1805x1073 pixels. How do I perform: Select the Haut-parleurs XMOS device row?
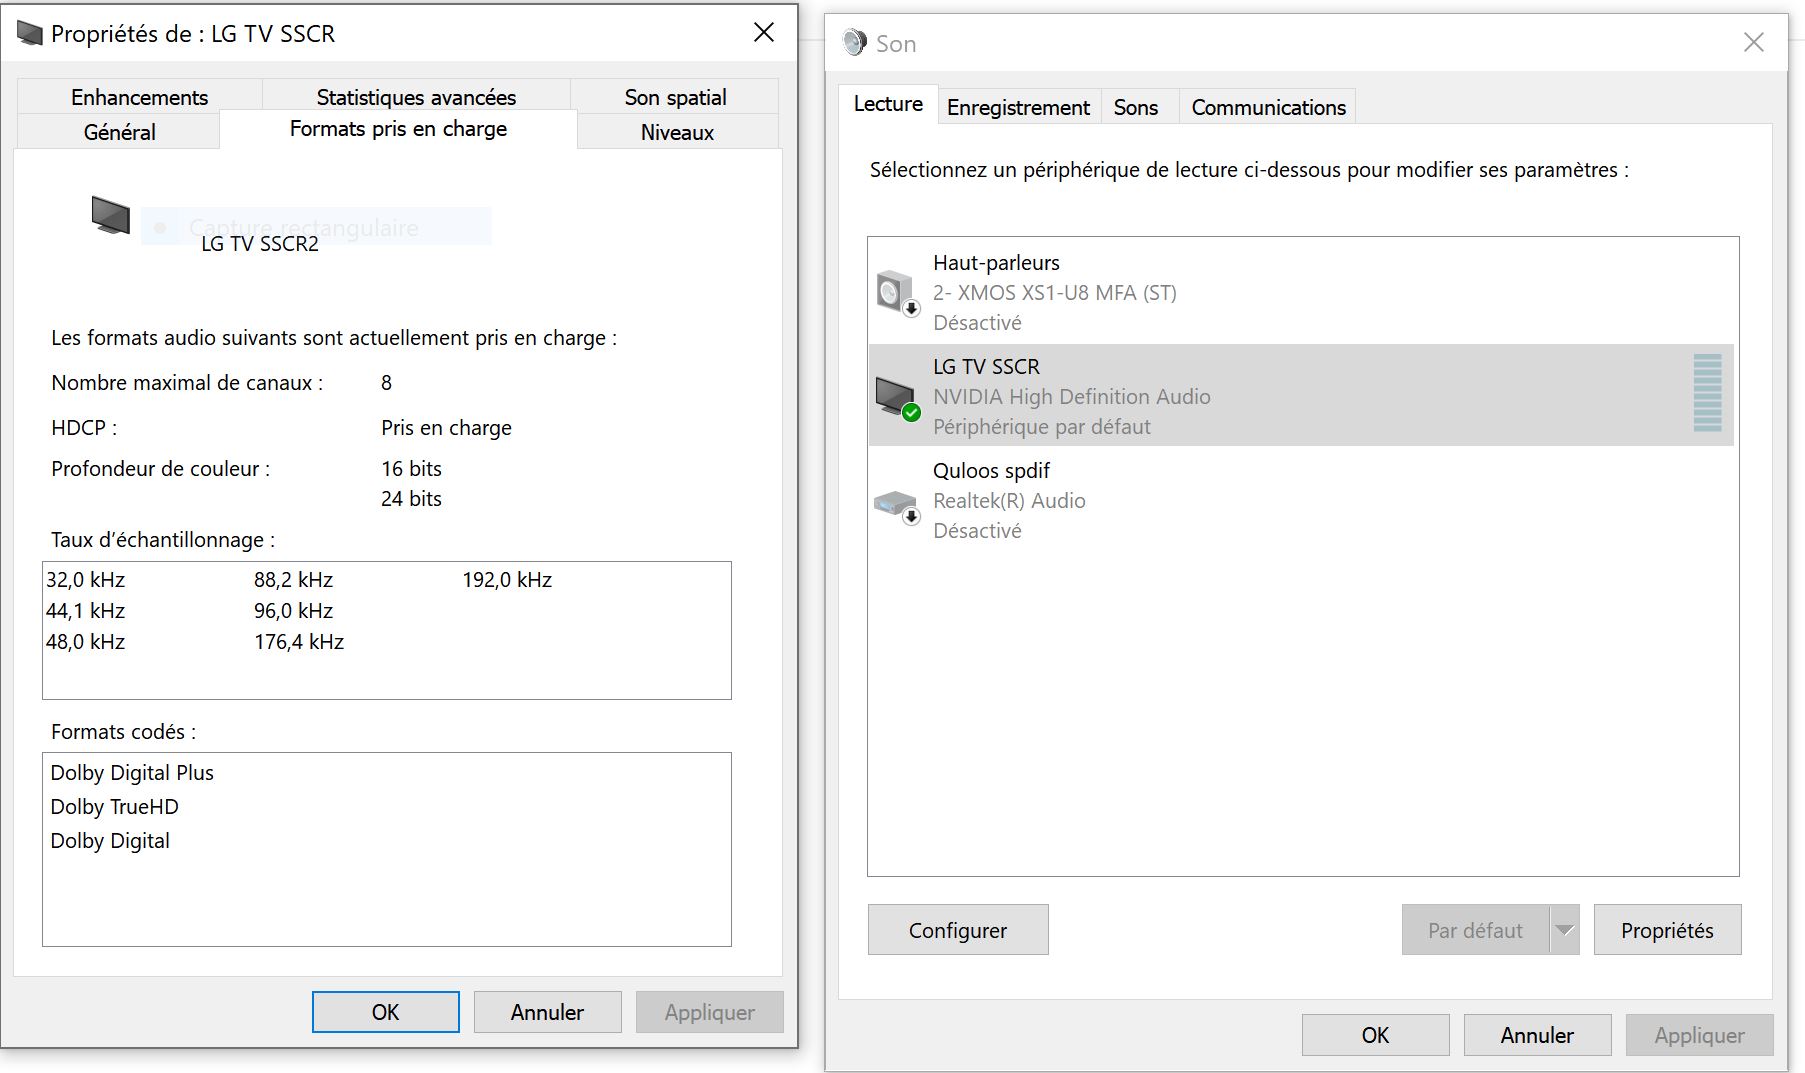1301,292
